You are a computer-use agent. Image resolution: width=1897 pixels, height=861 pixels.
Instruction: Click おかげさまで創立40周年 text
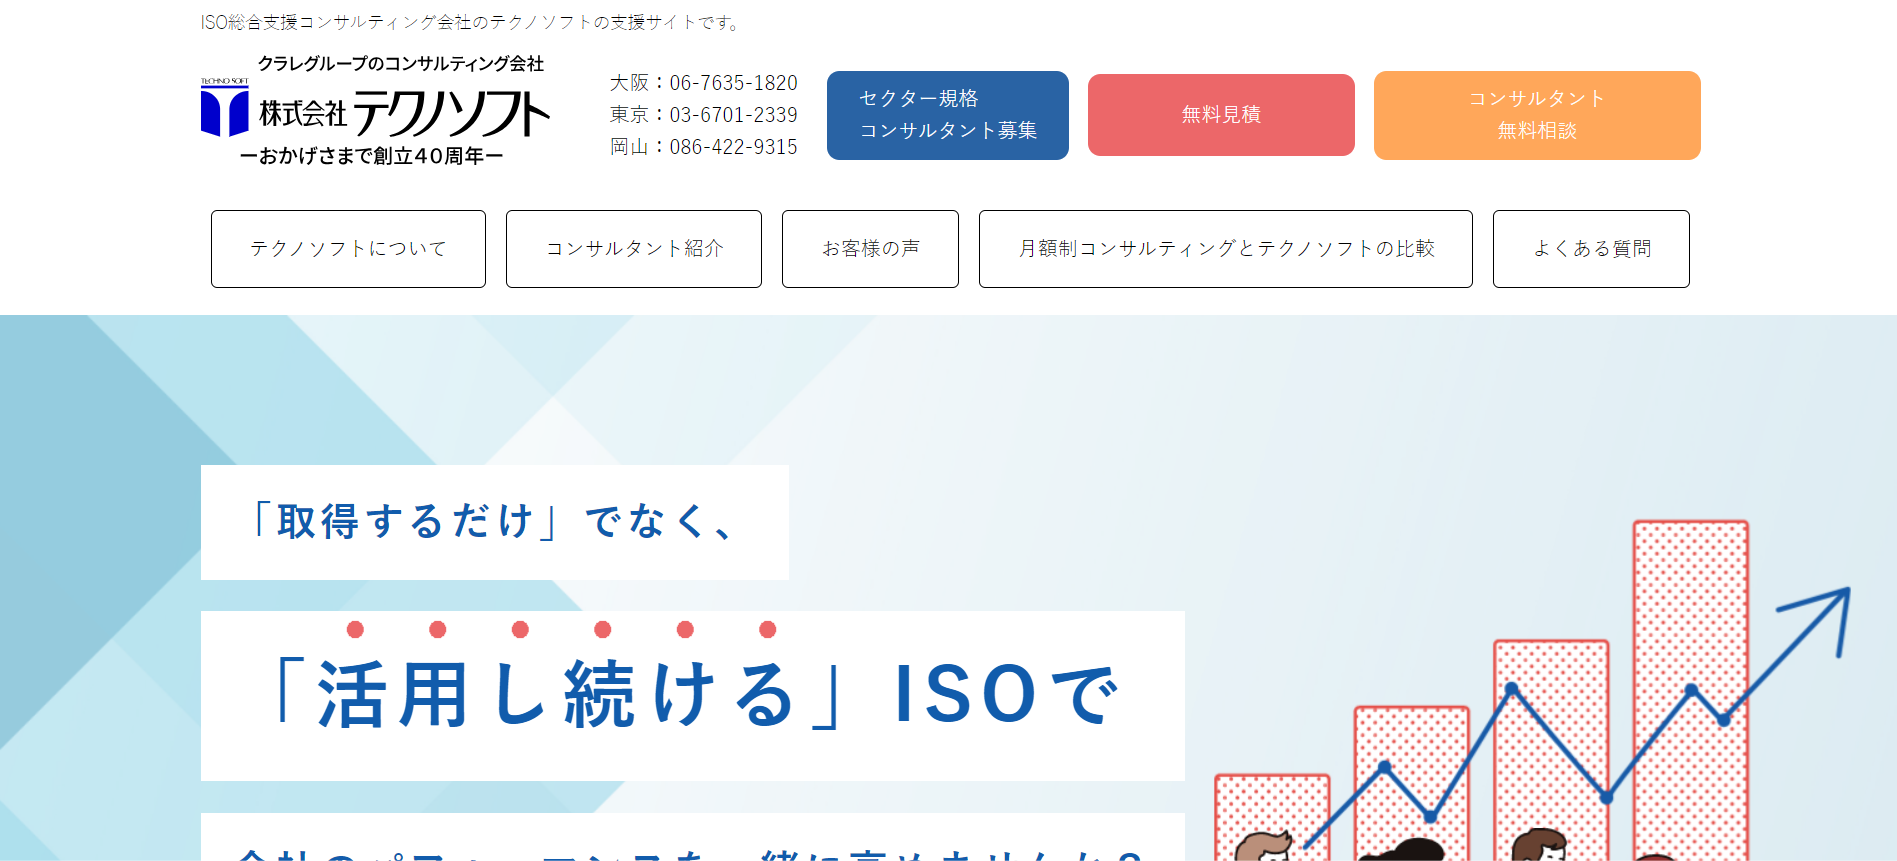tap(372, 156)
